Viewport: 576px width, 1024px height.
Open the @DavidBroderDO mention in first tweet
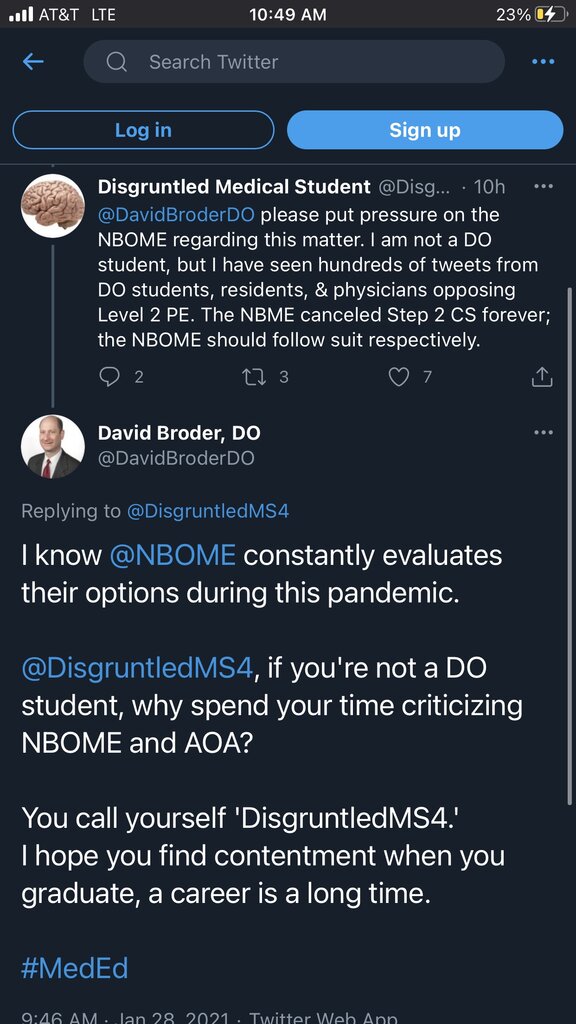tap(177, 215)
